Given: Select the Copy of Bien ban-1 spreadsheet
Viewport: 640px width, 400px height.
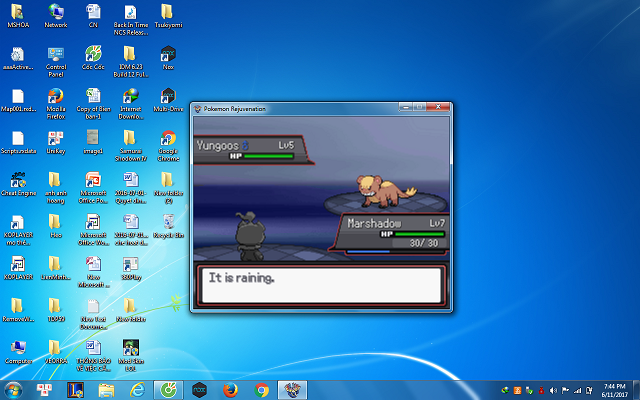Looking at the screenshot, I should click(93, 104).
